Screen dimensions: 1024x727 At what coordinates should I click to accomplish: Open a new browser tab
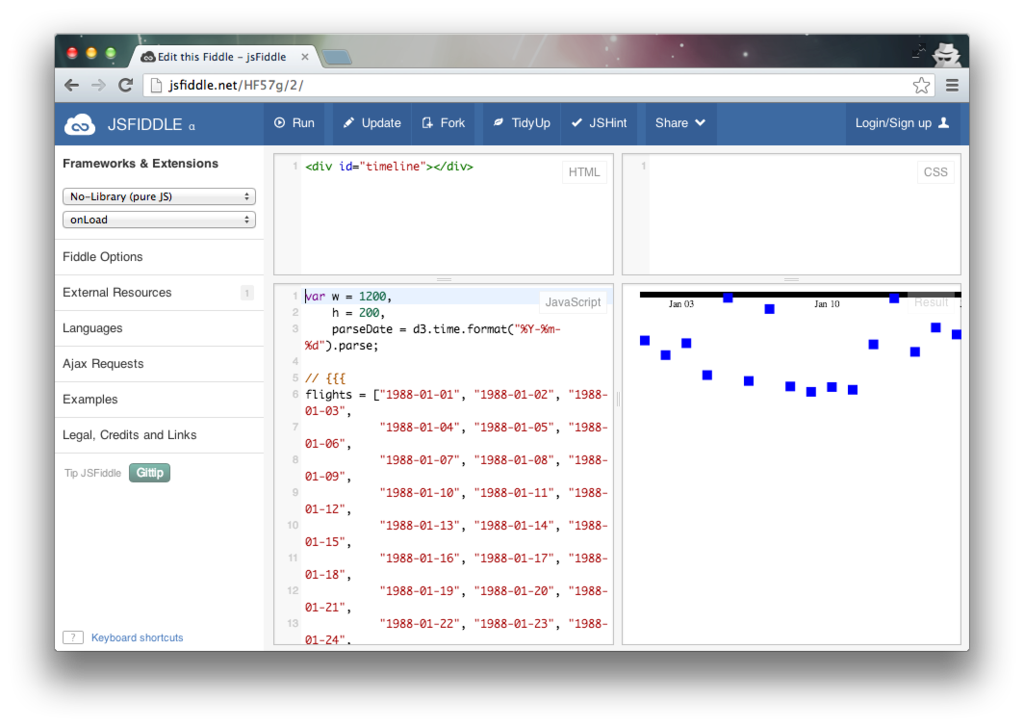click(x=337, y=57)
